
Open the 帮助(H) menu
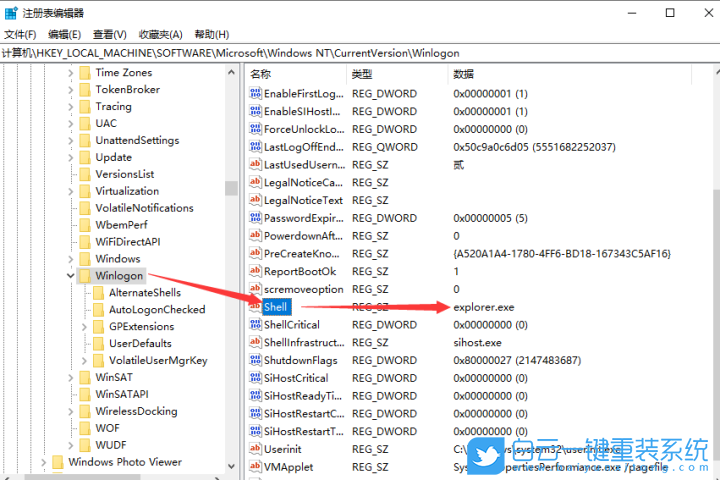[212, 34]
